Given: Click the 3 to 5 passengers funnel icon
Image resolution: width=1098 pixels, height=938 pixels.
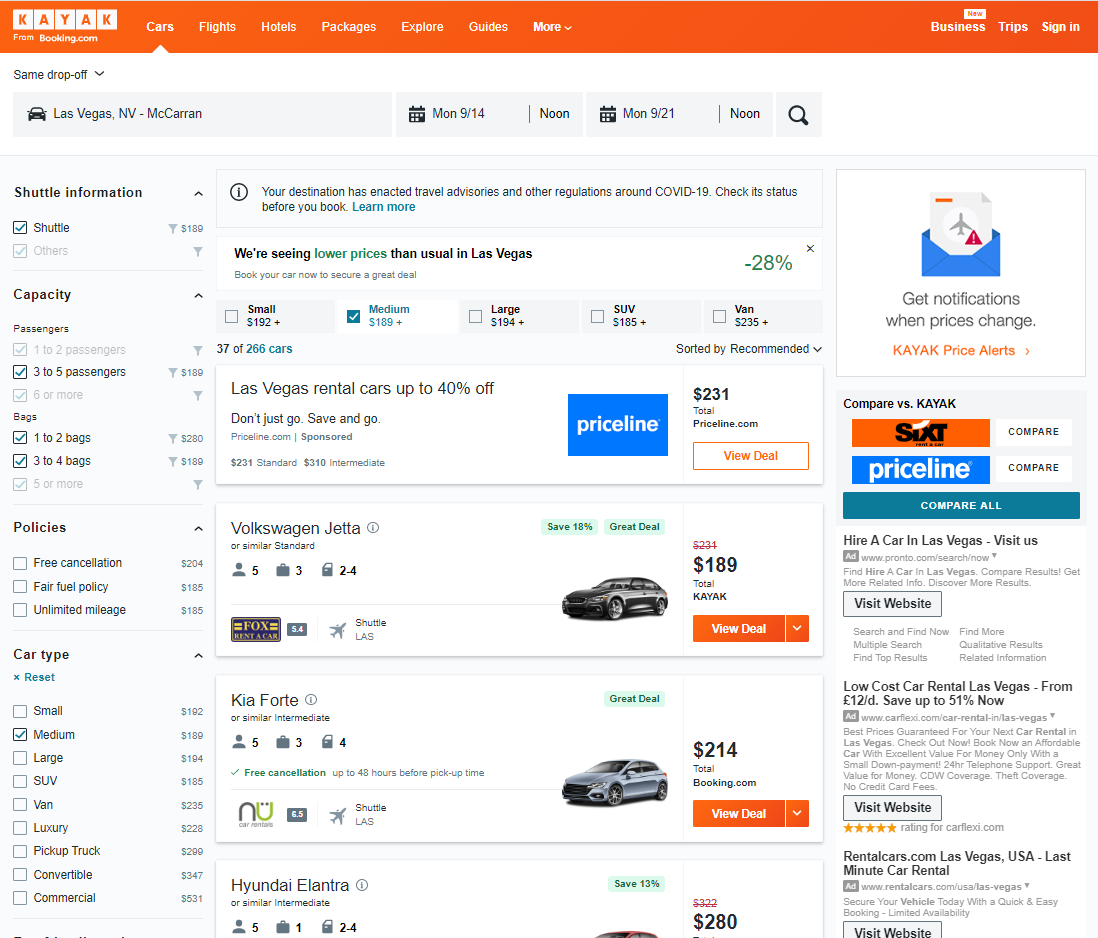Looking at the screenshot, I should 172,373.
